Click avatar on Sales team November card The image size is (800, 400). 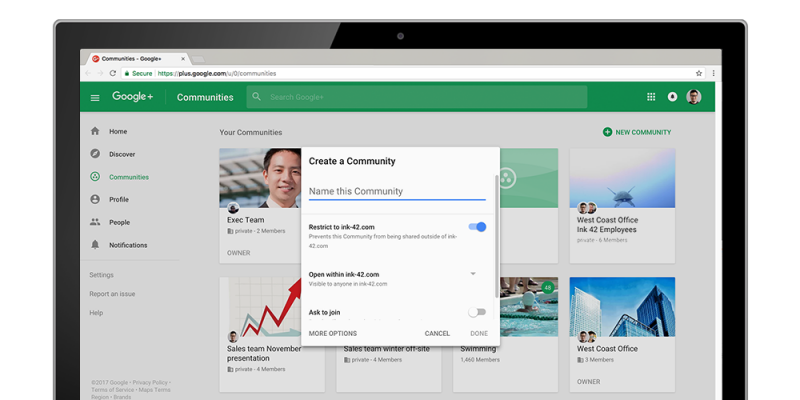[x=233, y=337]
